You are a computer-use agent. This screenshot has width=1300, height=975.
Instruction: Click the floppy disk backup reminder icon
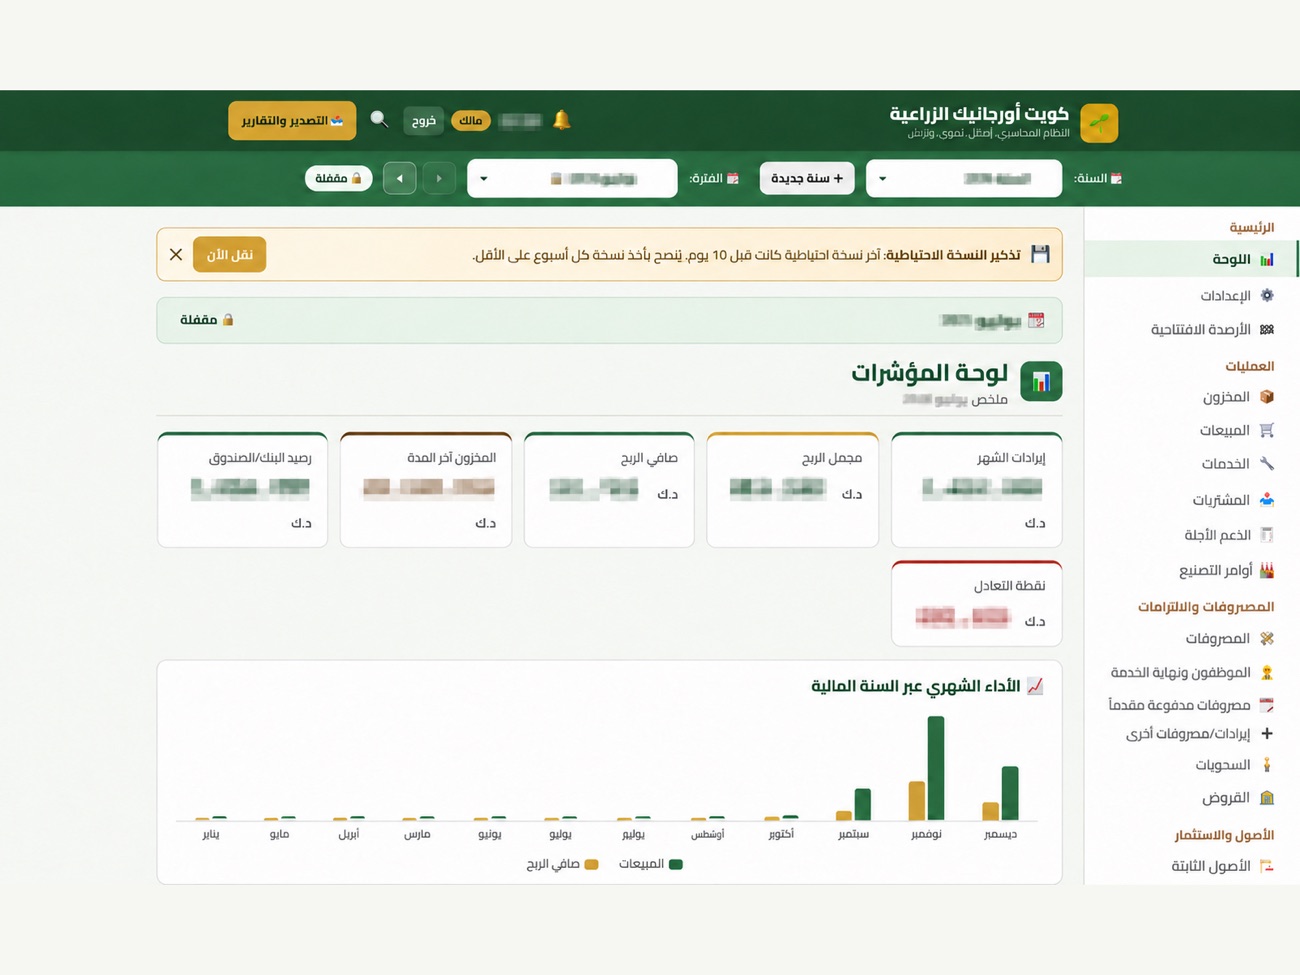(x=1040, y=254)
